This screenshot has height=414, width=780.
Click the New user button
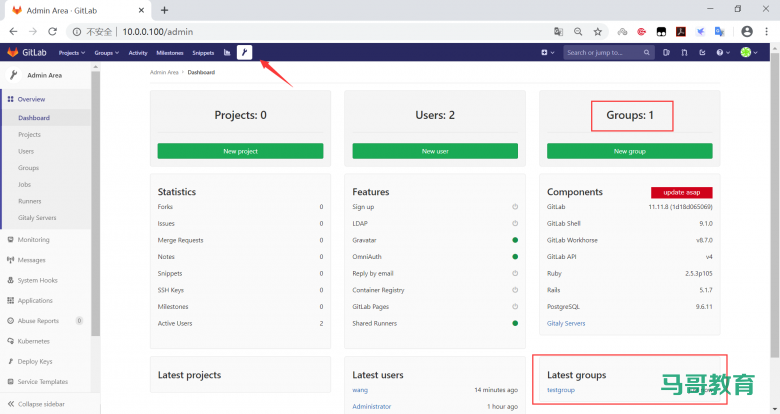(x=435, y=151)
